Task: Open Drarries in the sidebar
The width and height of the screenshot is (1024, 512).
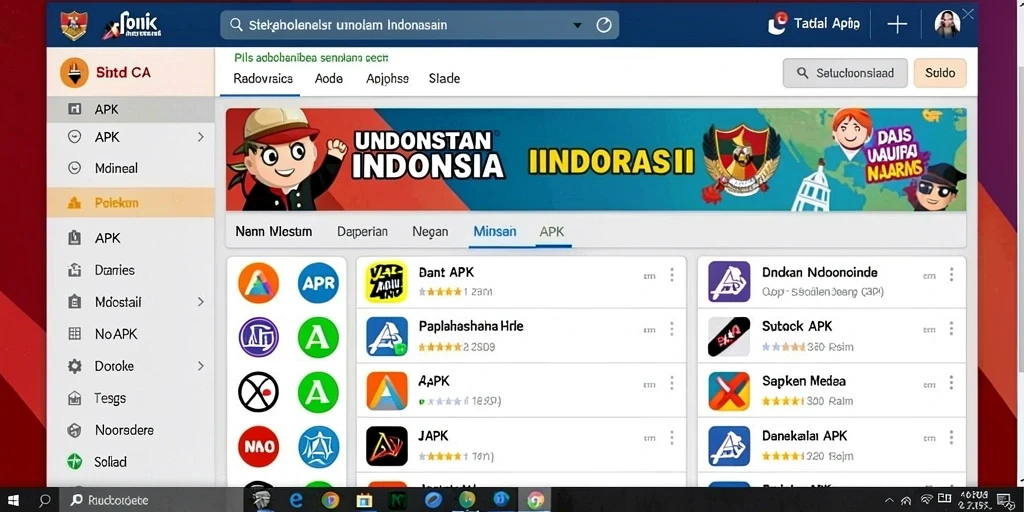Action: 131,270
